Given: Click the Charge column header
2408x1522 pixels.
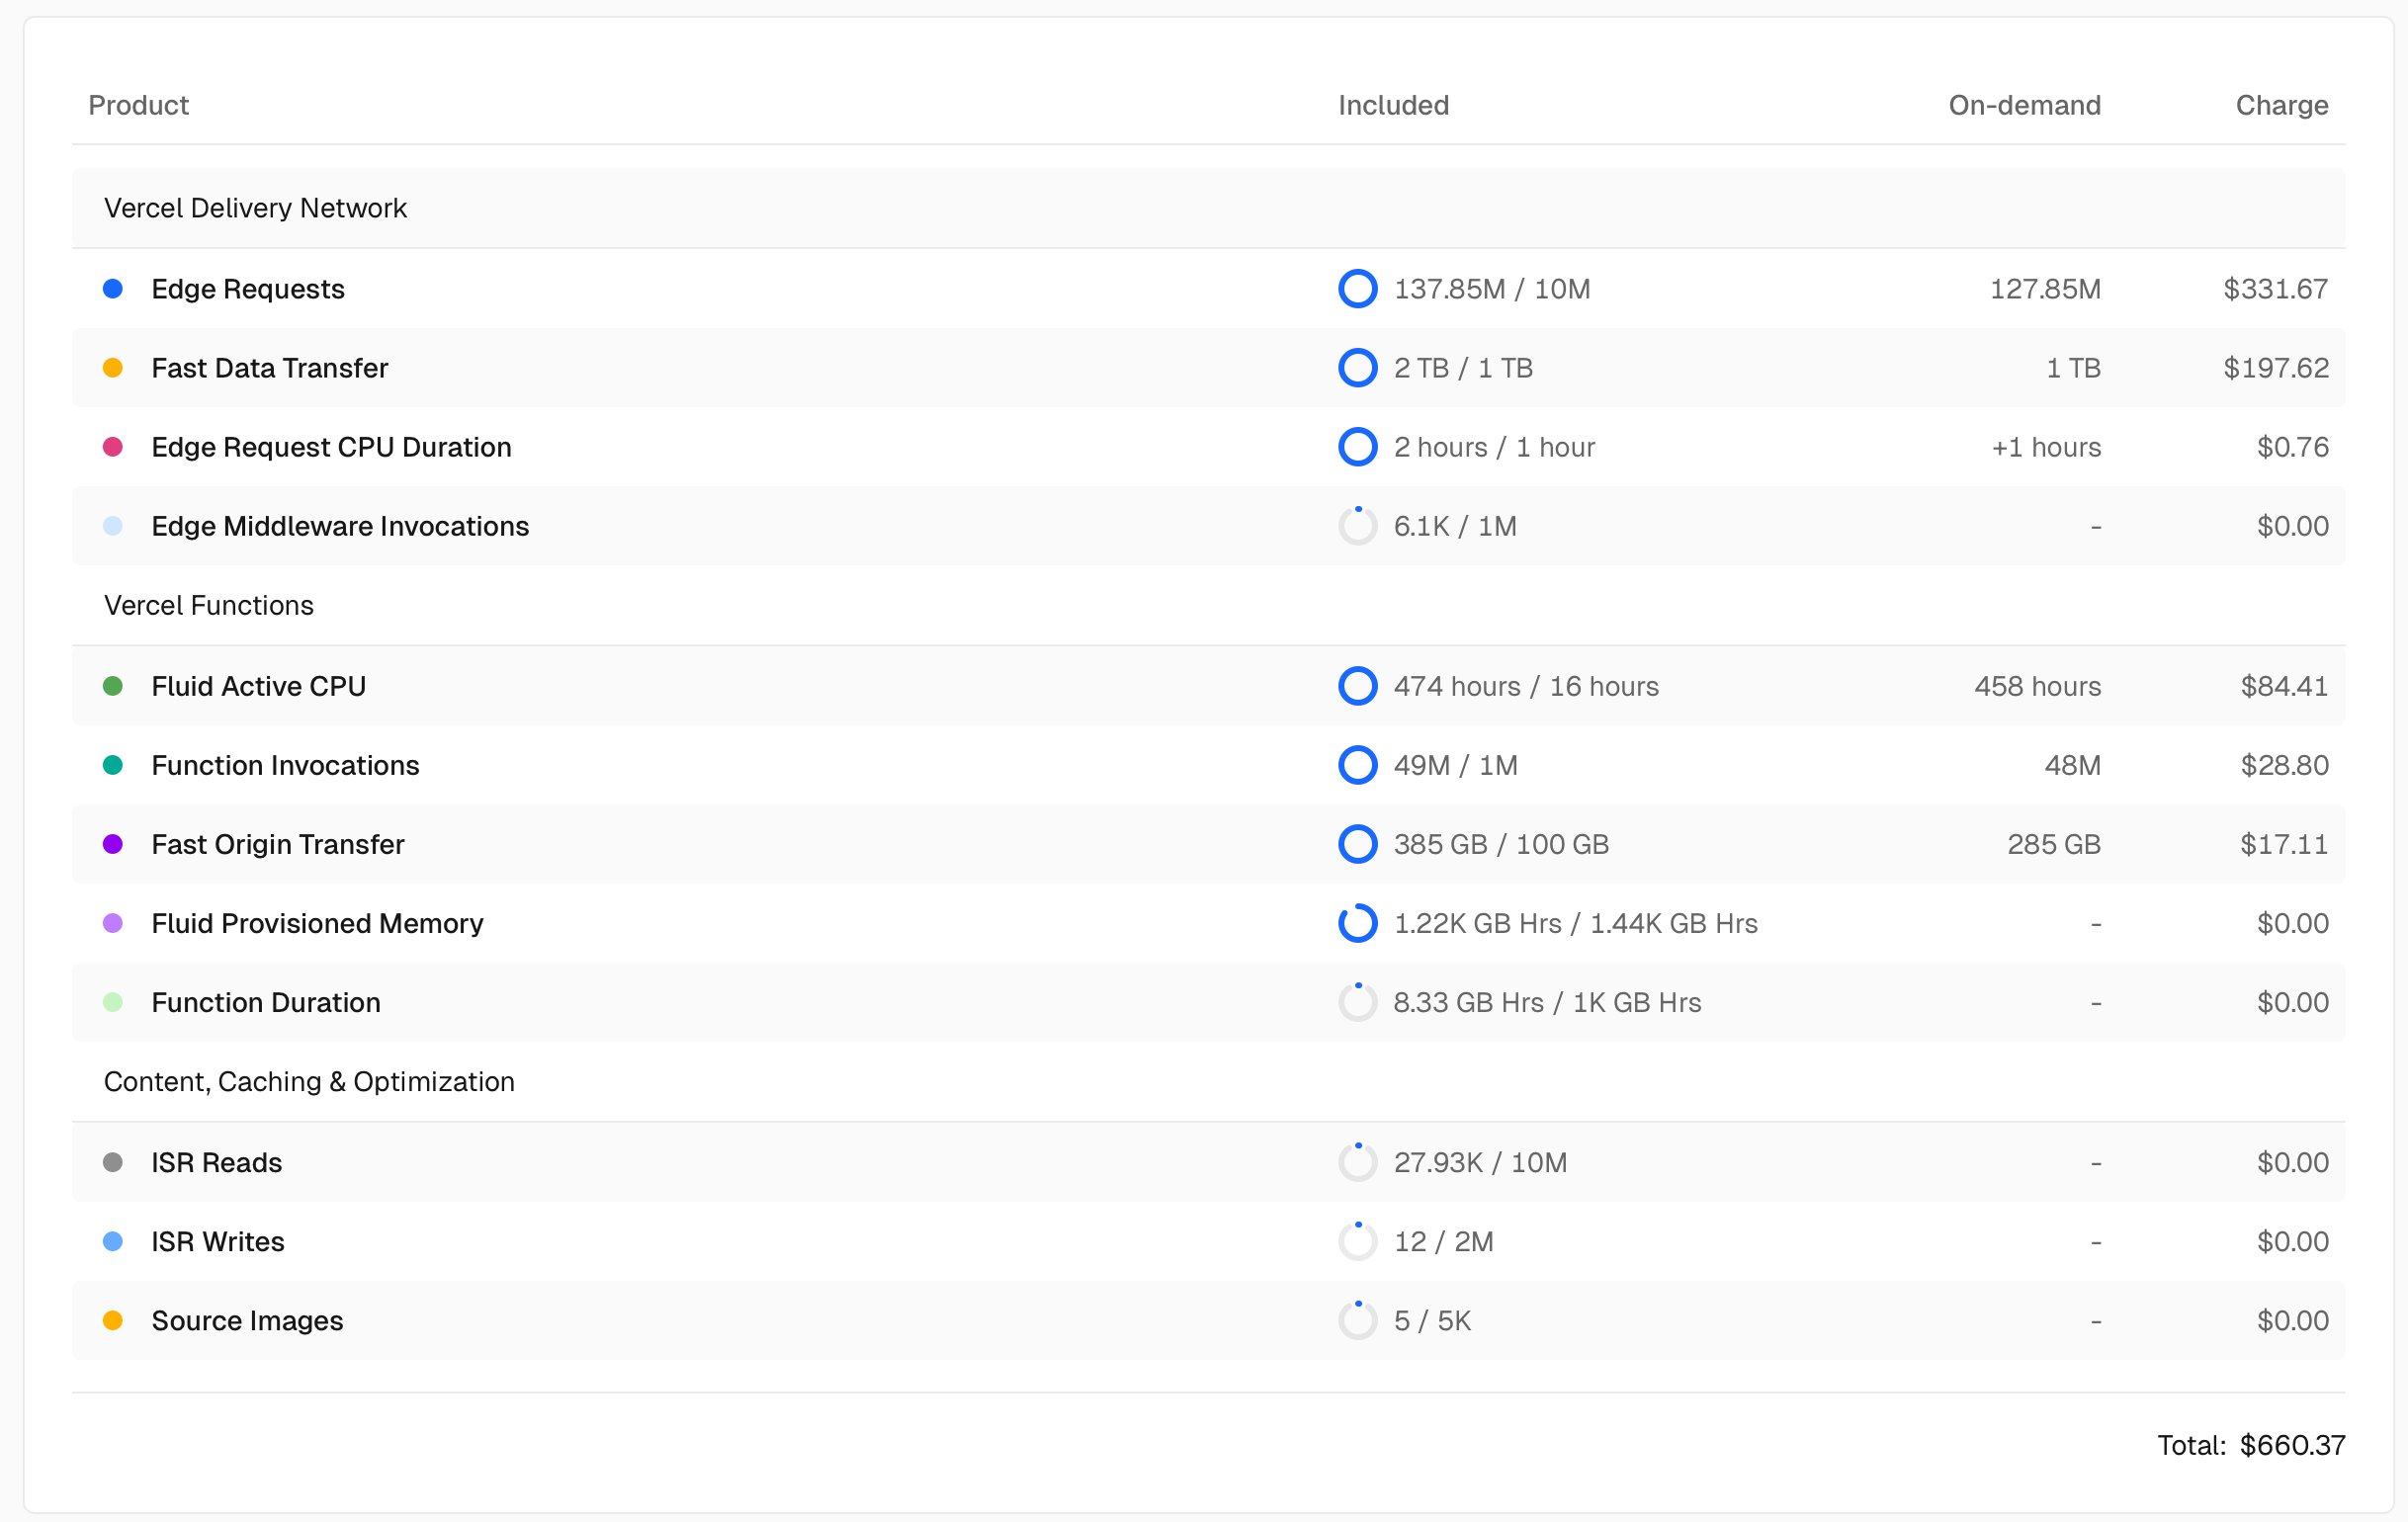Looking at the screenshot, I should (2281, 105).
